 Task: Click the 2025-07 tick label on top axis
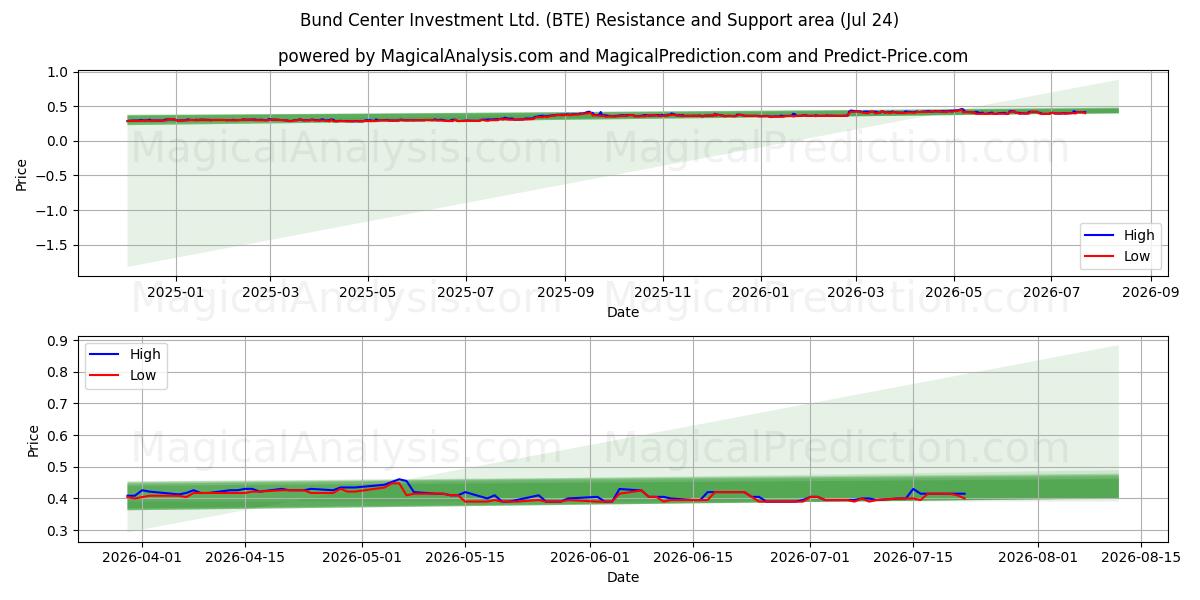coord(466,293)
